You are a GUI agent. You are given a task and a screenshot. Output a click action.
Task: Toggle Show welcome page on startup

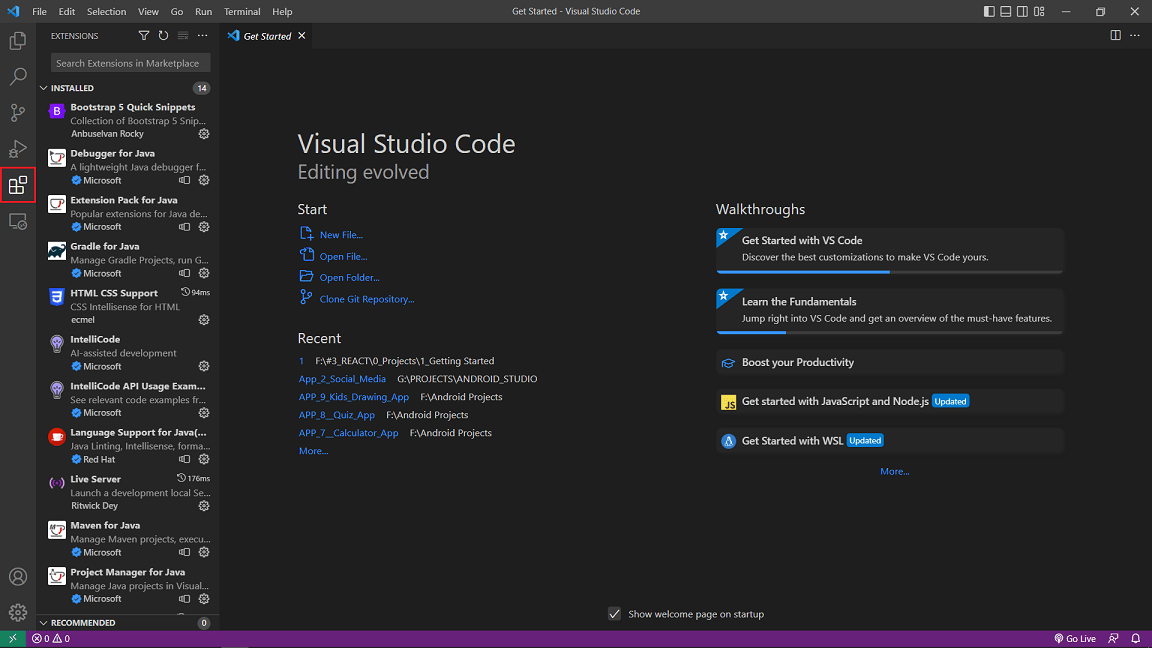click(x=614, y=613)
